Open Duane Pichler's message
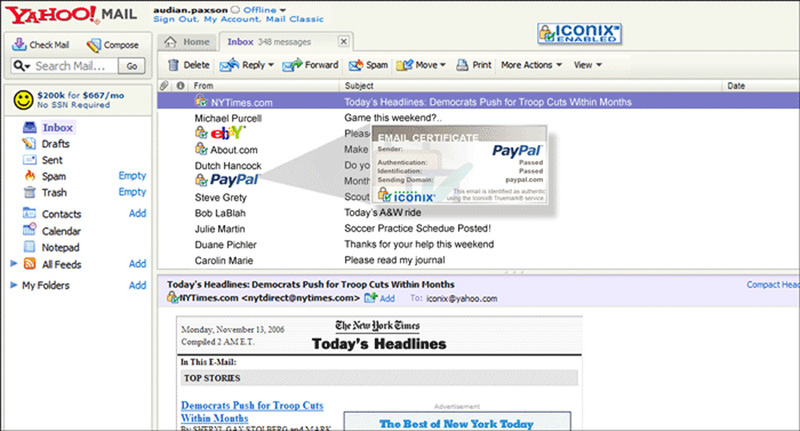This screenshot has width=800, height=431. 226,245
